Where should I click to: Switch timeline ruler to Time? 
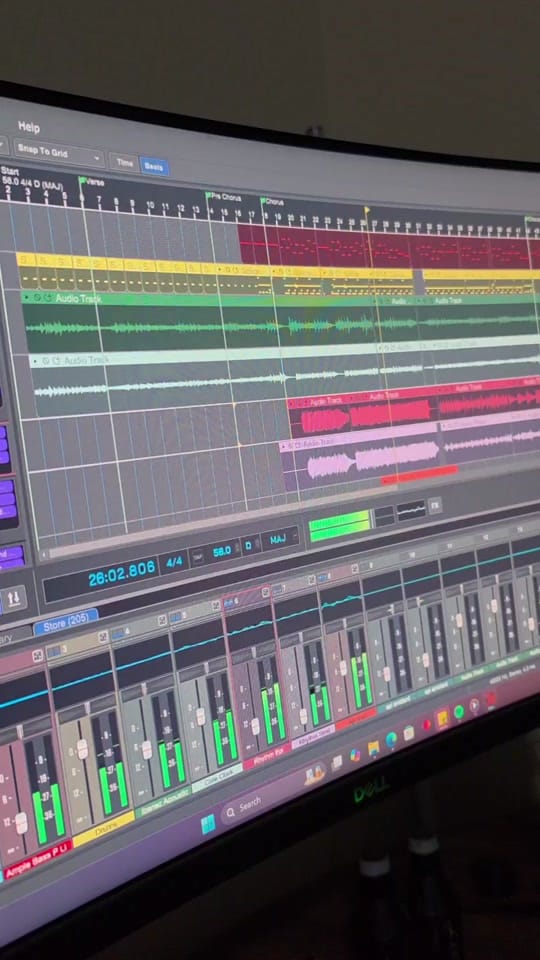point(125,163)
